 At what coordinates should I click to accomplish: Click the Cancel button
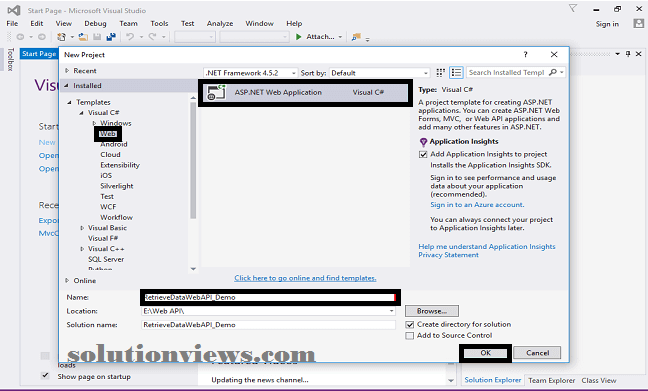[537, 353]
